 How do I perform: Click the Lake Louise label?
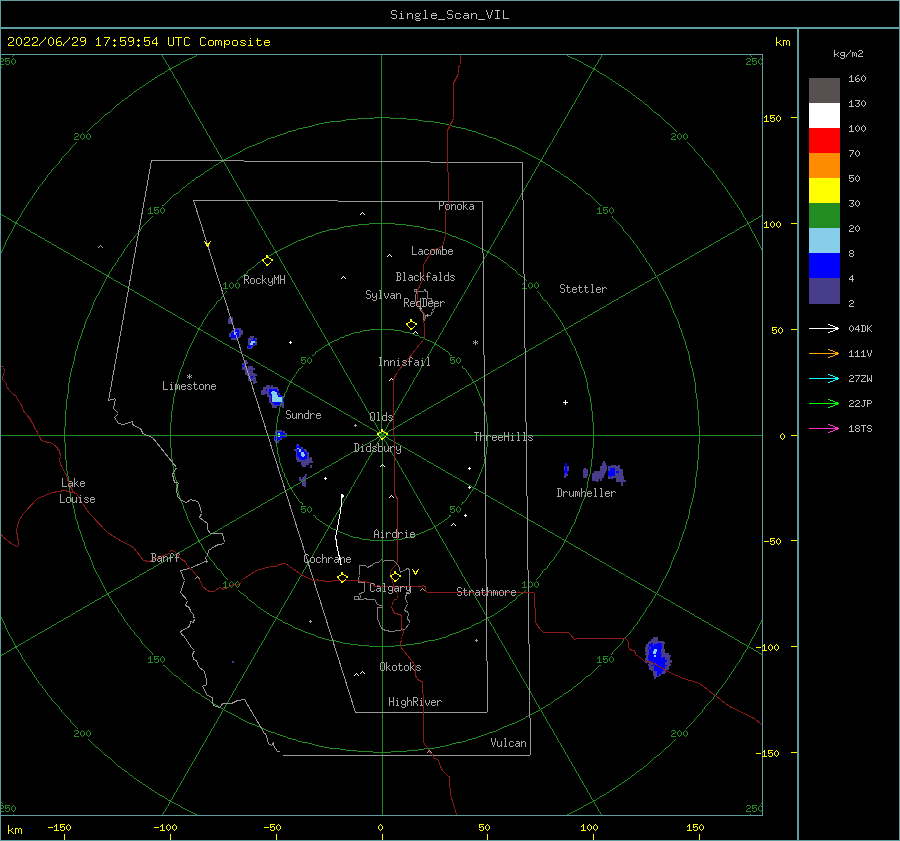click(77, 491)
